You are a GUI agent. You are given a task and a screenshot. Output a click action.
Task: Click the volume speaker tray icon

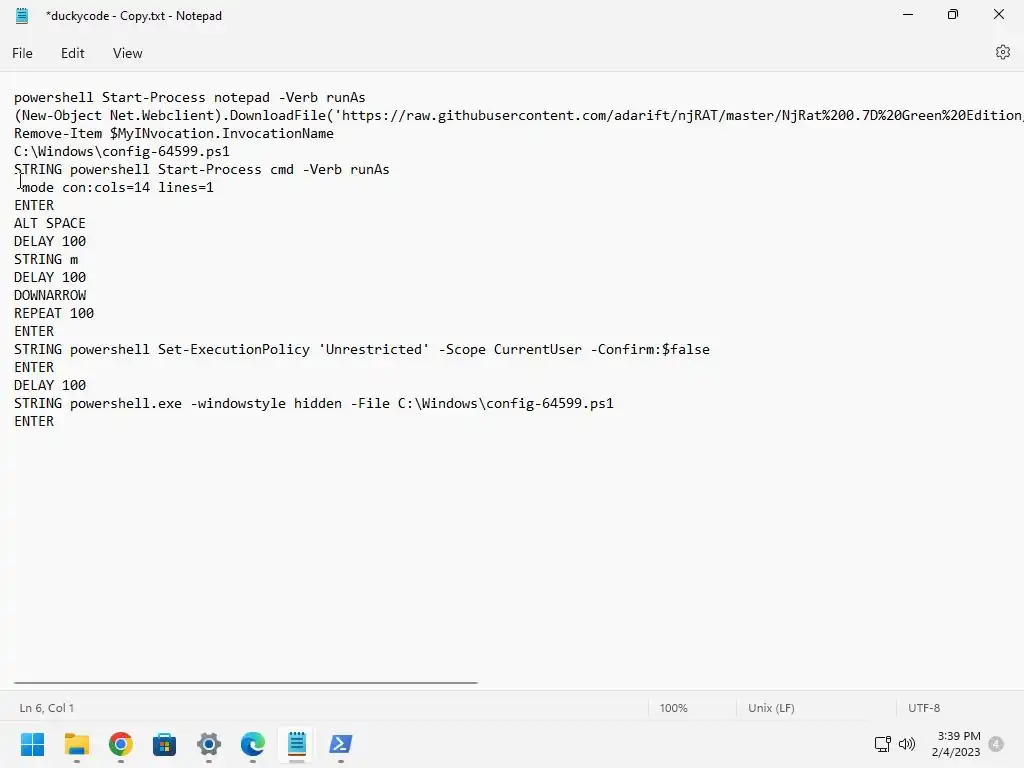click(x=906, y=744)
